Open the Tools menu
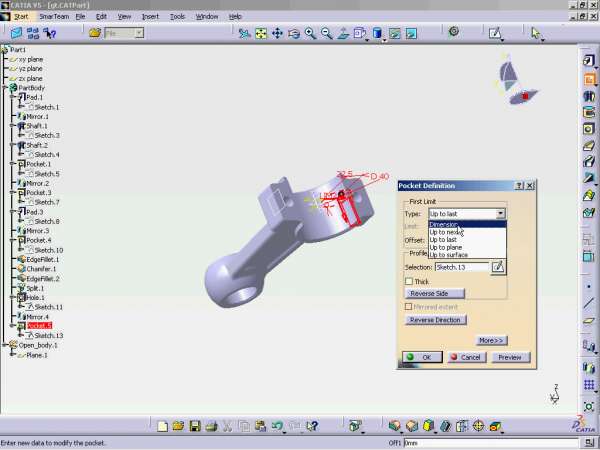The height and width of the screenshot is (450, 600). (x=178, y=16)
